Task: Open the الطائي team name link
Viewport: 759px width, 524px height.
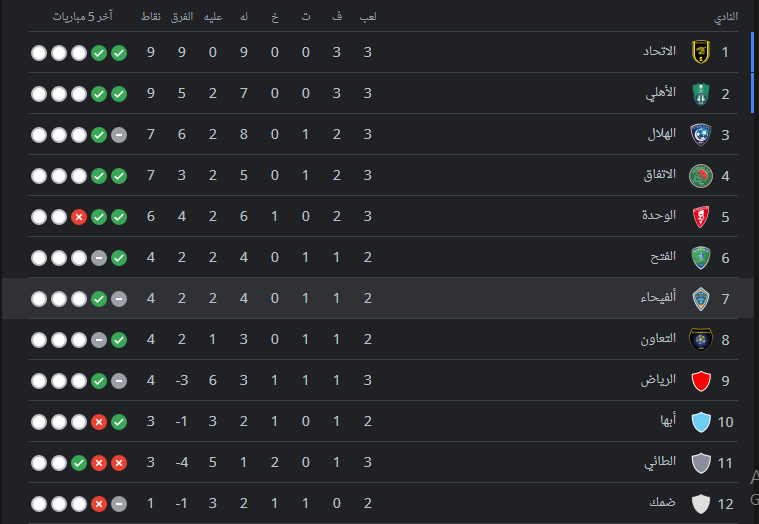Action: tap(661, 462)
